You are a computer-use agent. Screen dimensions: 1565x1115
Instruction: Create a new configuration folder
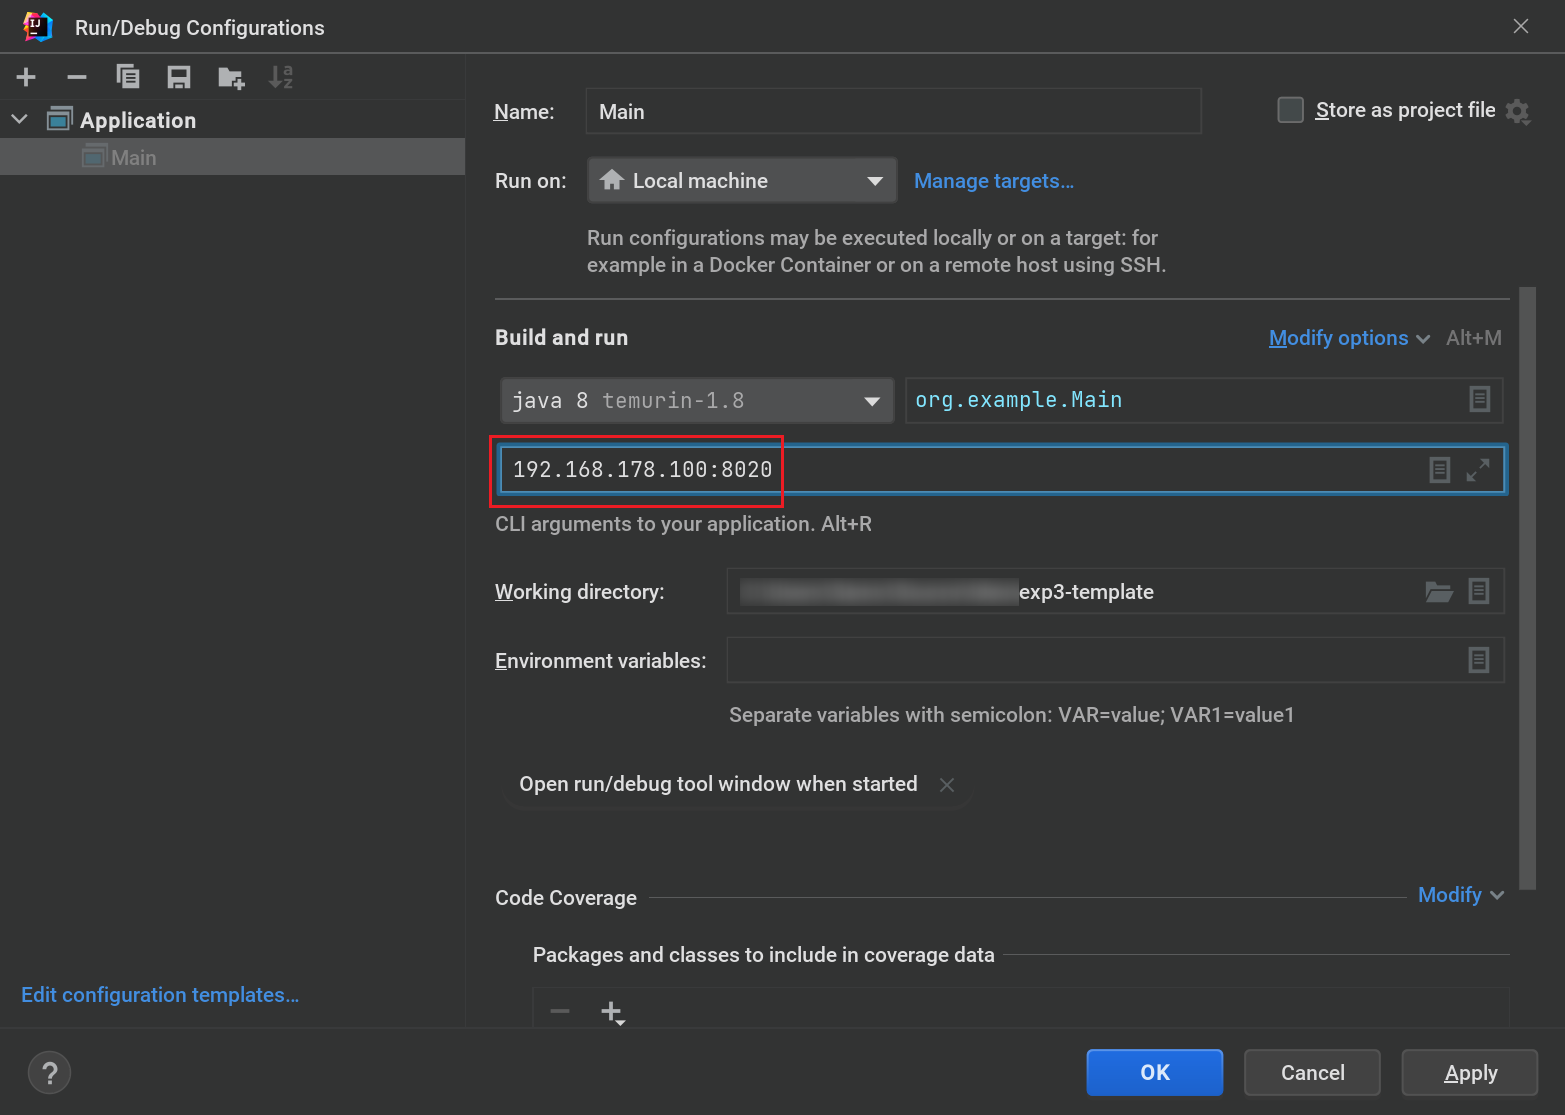pos(231,77)
